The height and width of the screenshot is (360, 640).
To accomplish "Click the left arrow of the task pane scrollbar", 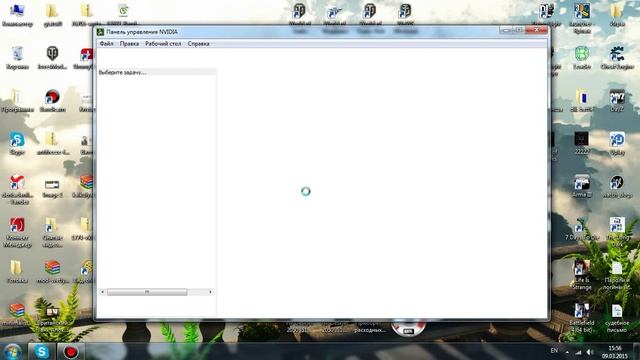I will coord(102,292).
